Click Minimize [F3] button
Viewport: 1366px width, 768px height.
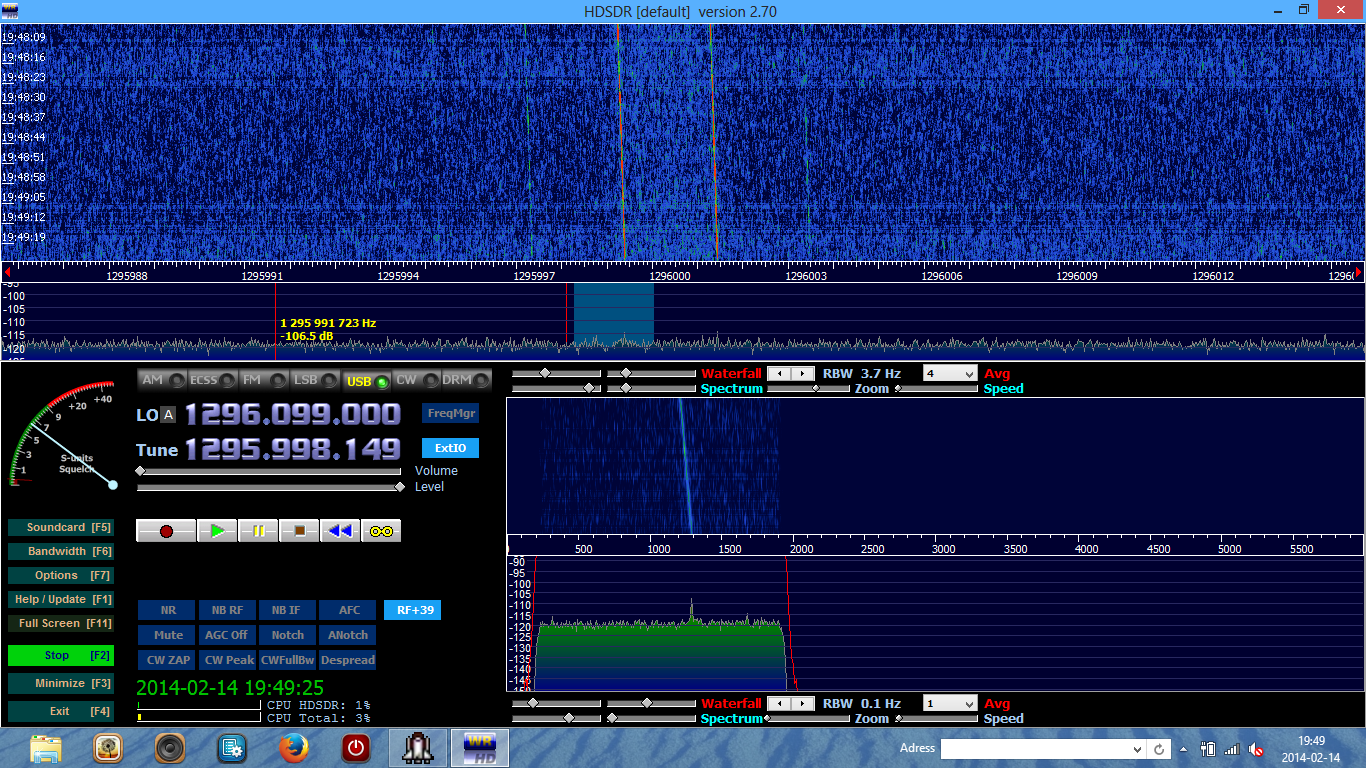60,683
